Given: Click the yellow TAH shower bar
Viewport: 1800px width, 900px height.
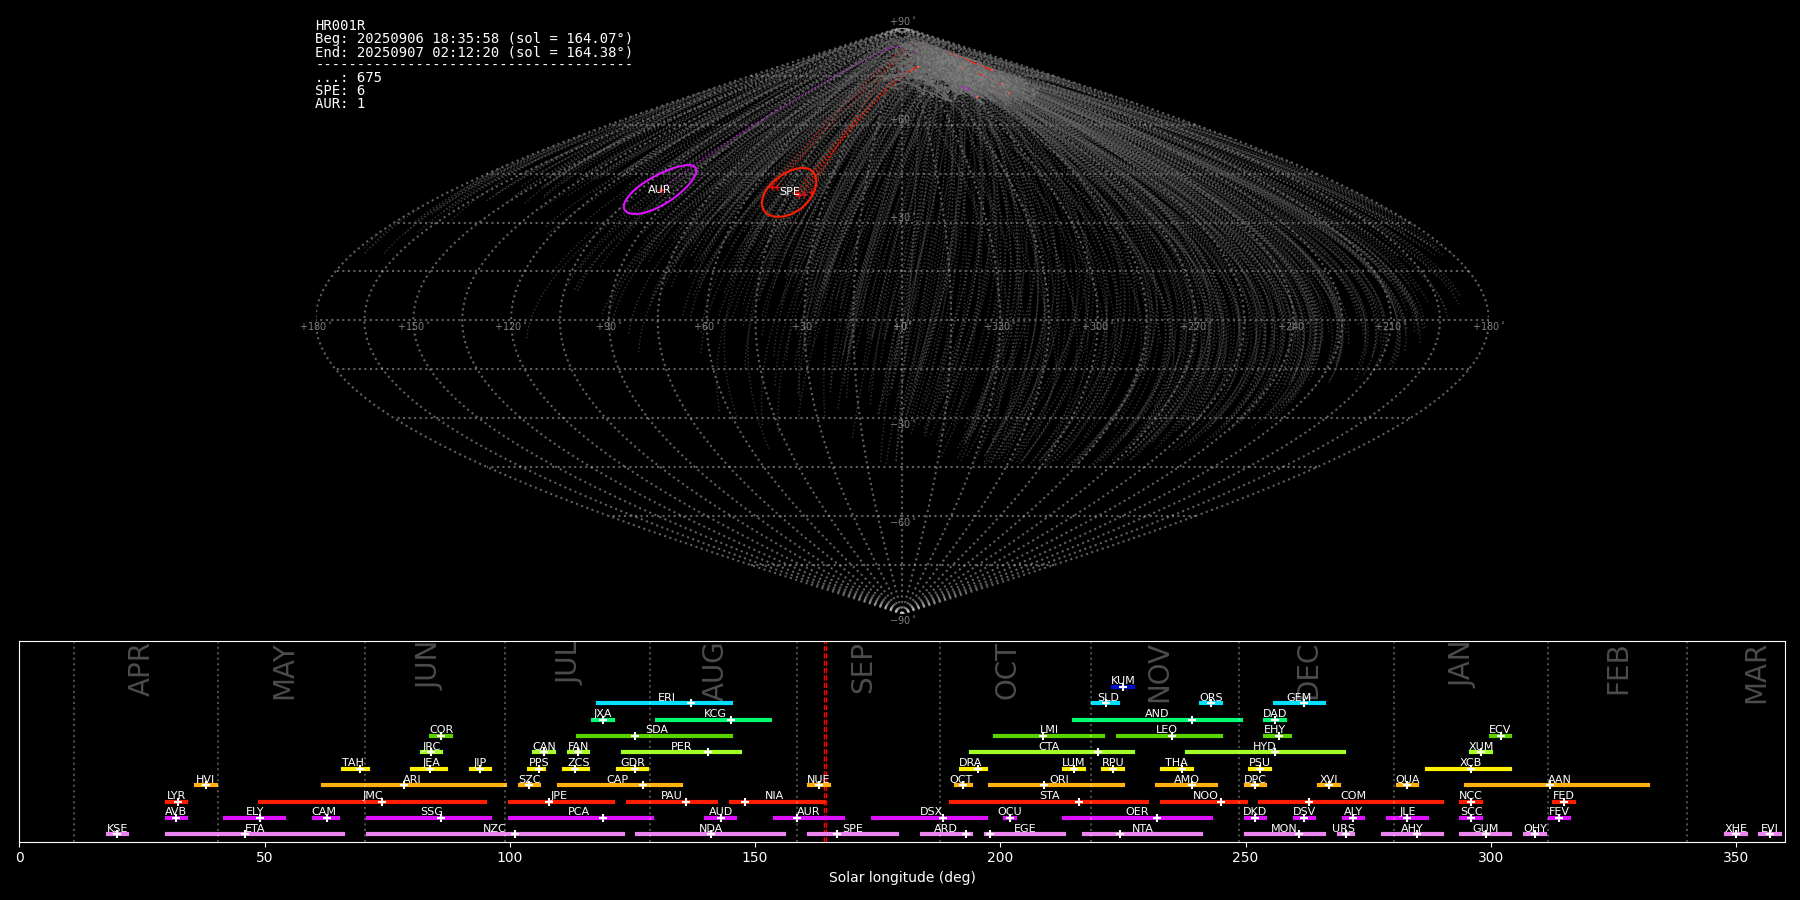Looking at the screenshot, I should click(355, 769).
